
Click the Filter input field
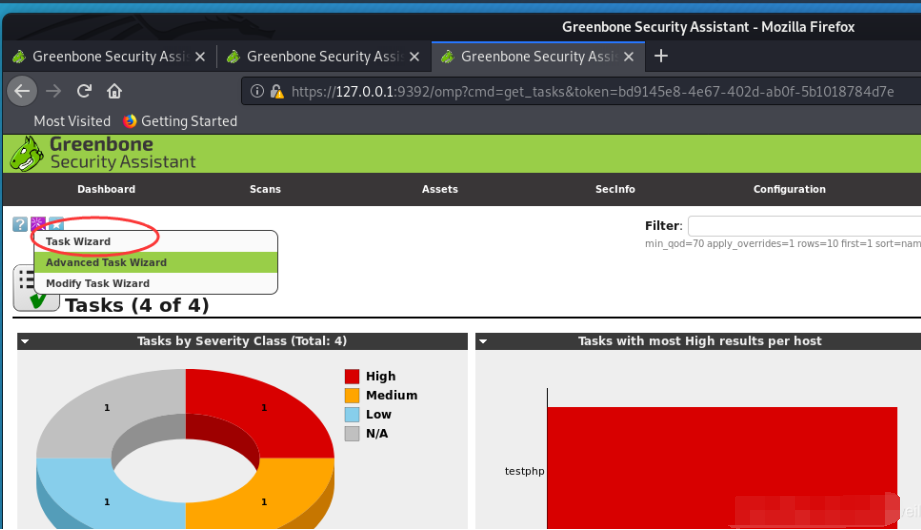tap(805, 226)
